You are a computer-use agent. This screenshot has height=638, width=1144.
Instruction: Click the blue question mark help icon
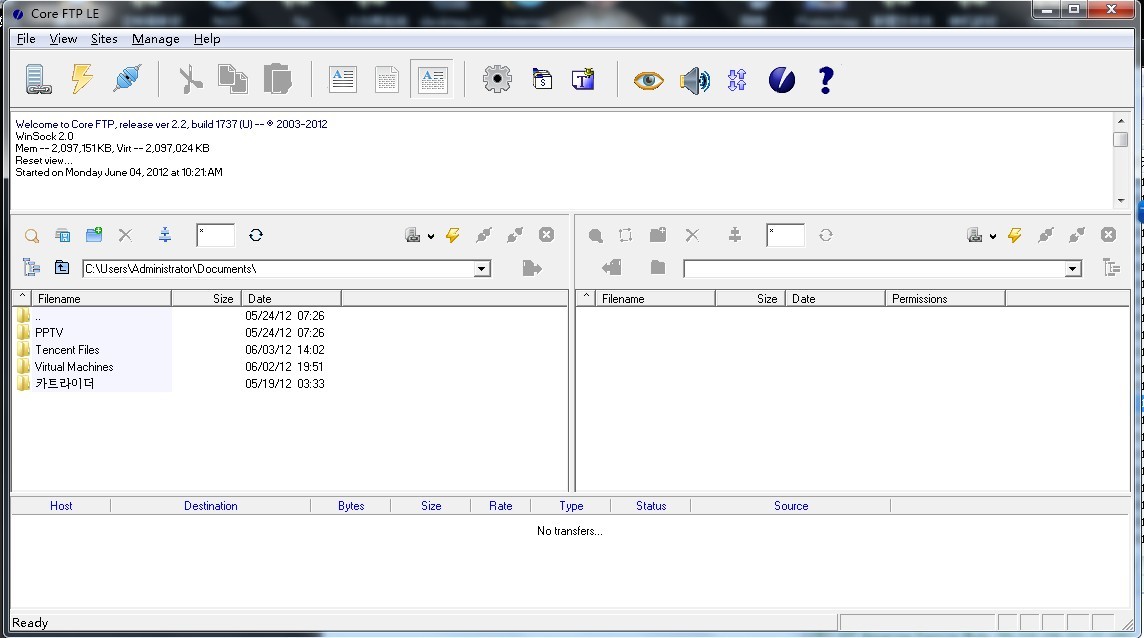[825, 80]
